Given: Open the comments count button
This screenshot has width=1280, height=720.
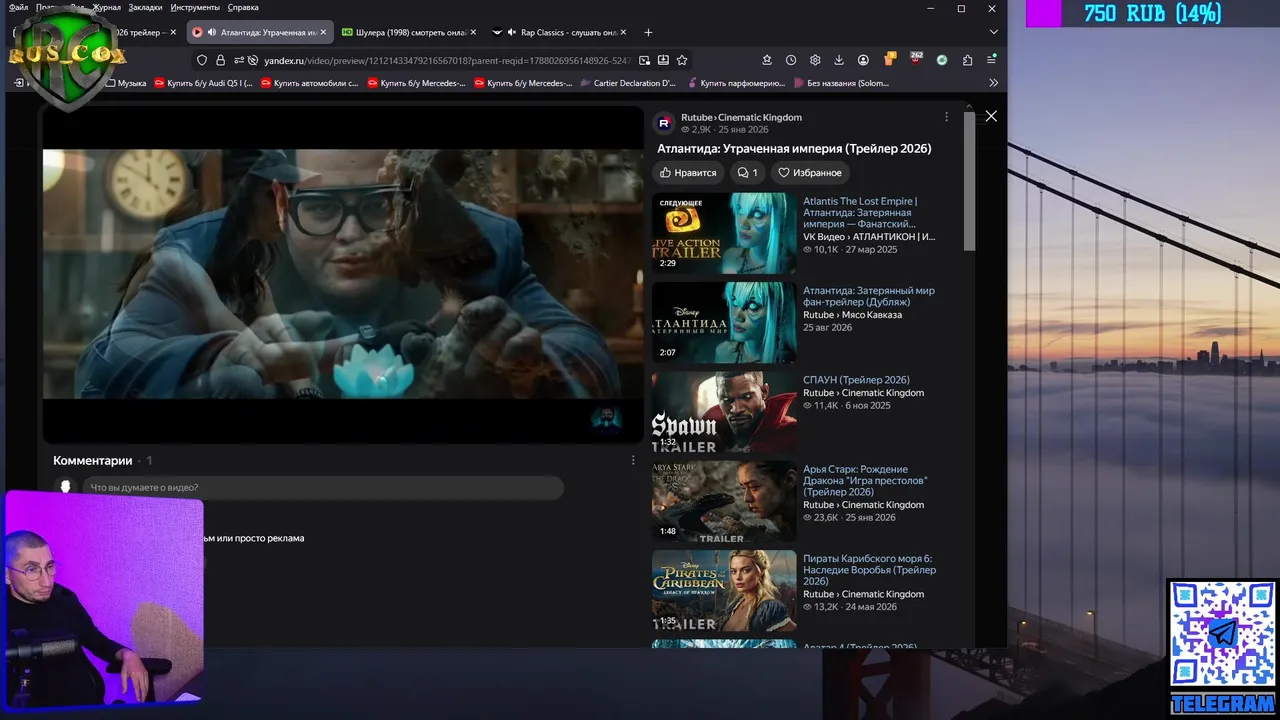Looking at the screenshot, I should coord(748,173).
